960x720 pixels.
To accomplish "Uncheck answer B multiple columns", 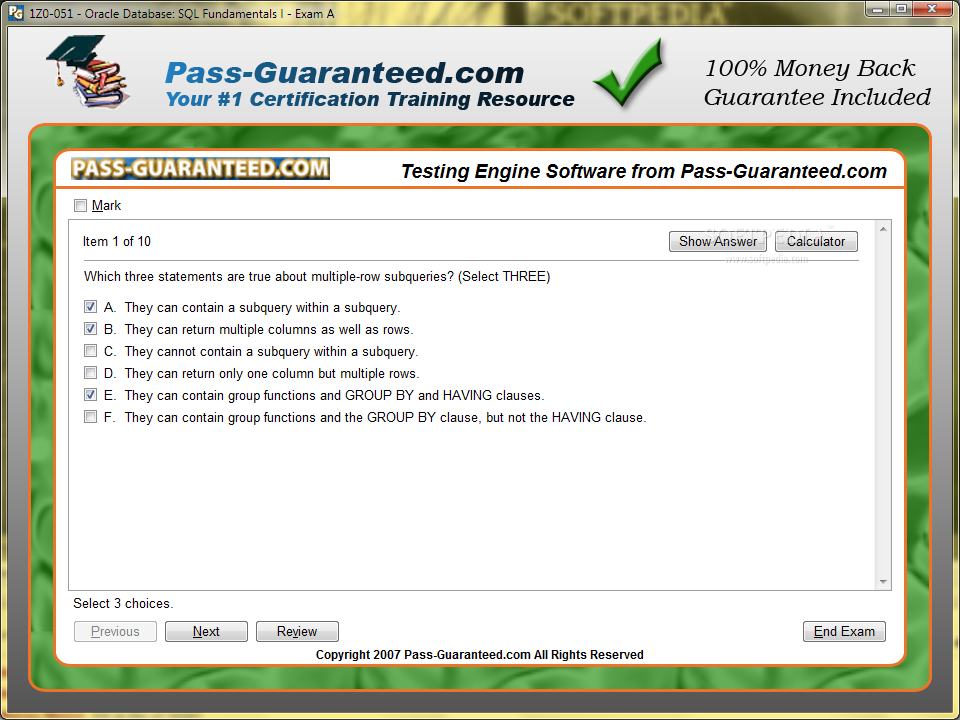I will pyautogui.click(x=91, y=329).
